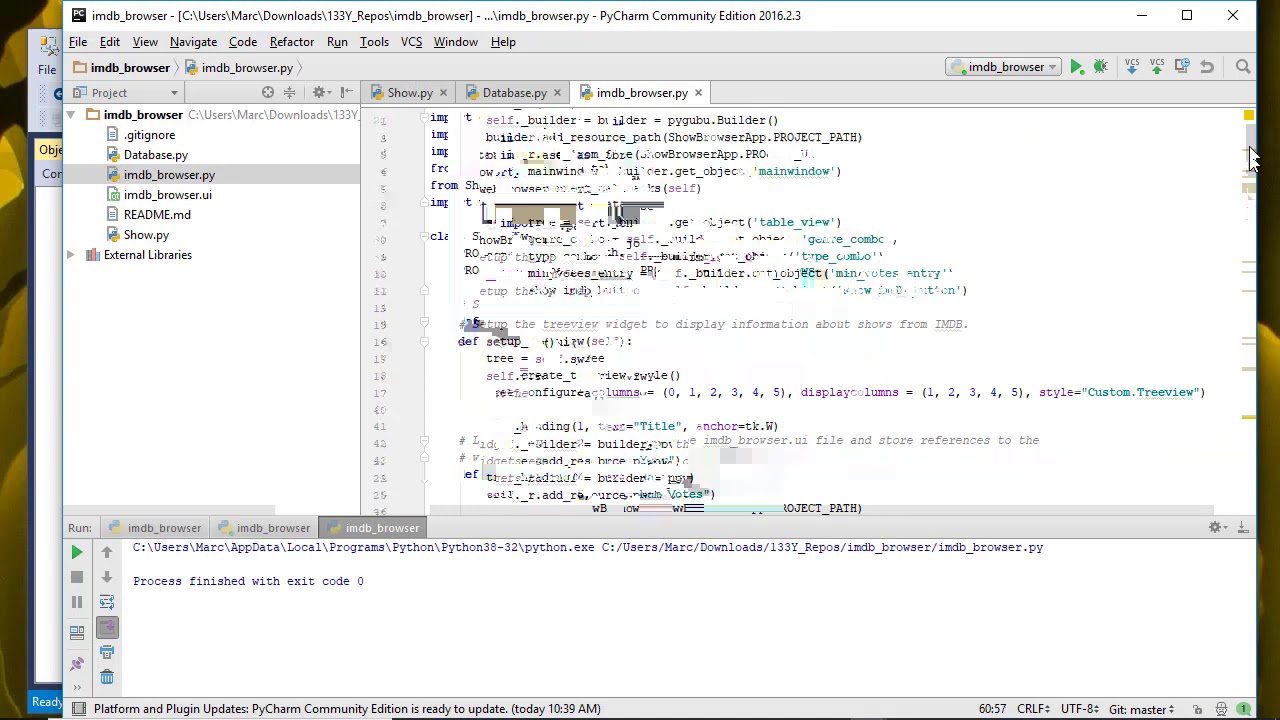The height and width of the screenshot is (720, 1280).
Task: Click the revert undo arrow icon
Action: 1207,67
